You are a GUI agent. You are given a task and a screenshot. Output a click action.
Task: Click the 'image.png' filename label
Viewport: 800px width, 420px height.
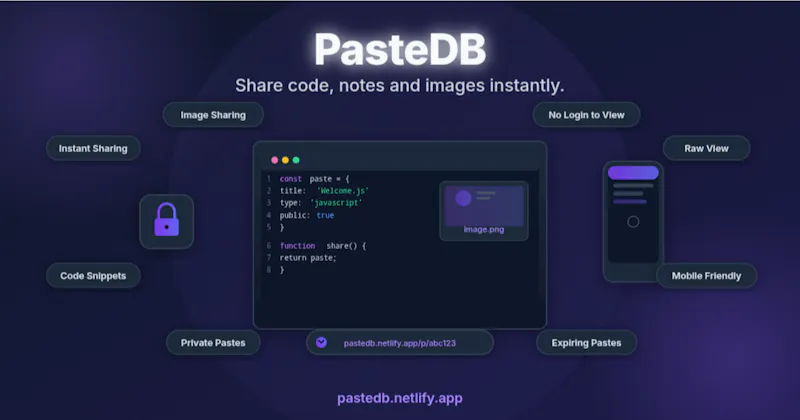coord(484,230)
